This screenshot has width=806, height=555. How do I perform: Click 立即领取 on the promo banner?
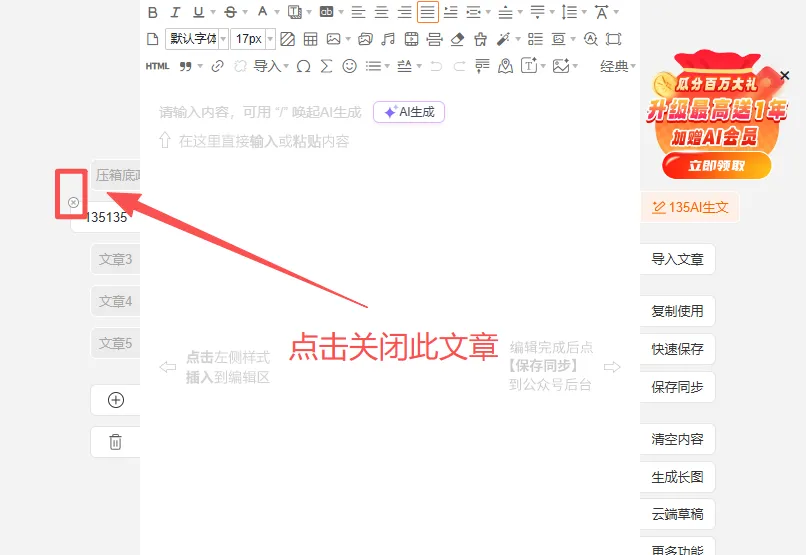pos(717,165)
